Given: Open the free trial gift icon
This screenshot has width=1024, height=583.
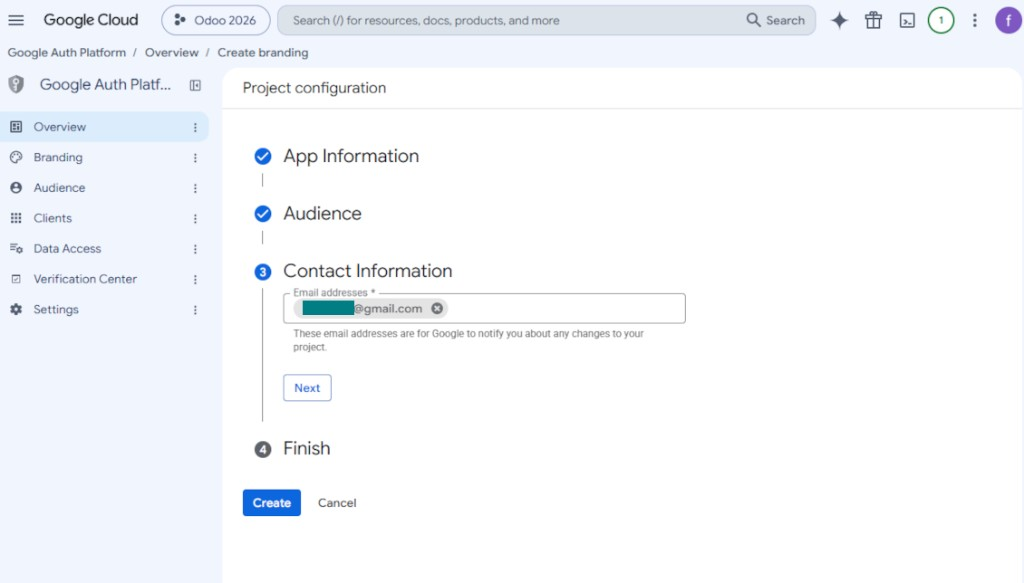Looking at the screenshot, I should [873, 20].
